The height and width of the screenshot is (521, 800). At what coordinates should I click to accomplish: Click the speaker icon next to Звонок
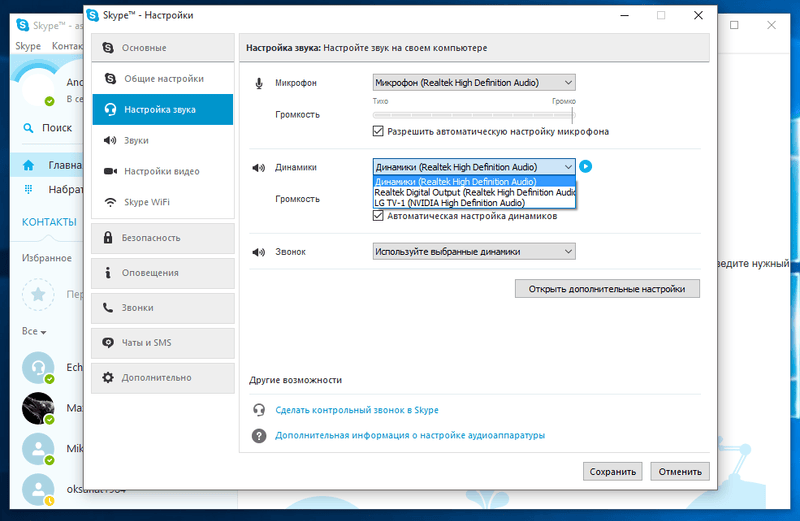259,252
